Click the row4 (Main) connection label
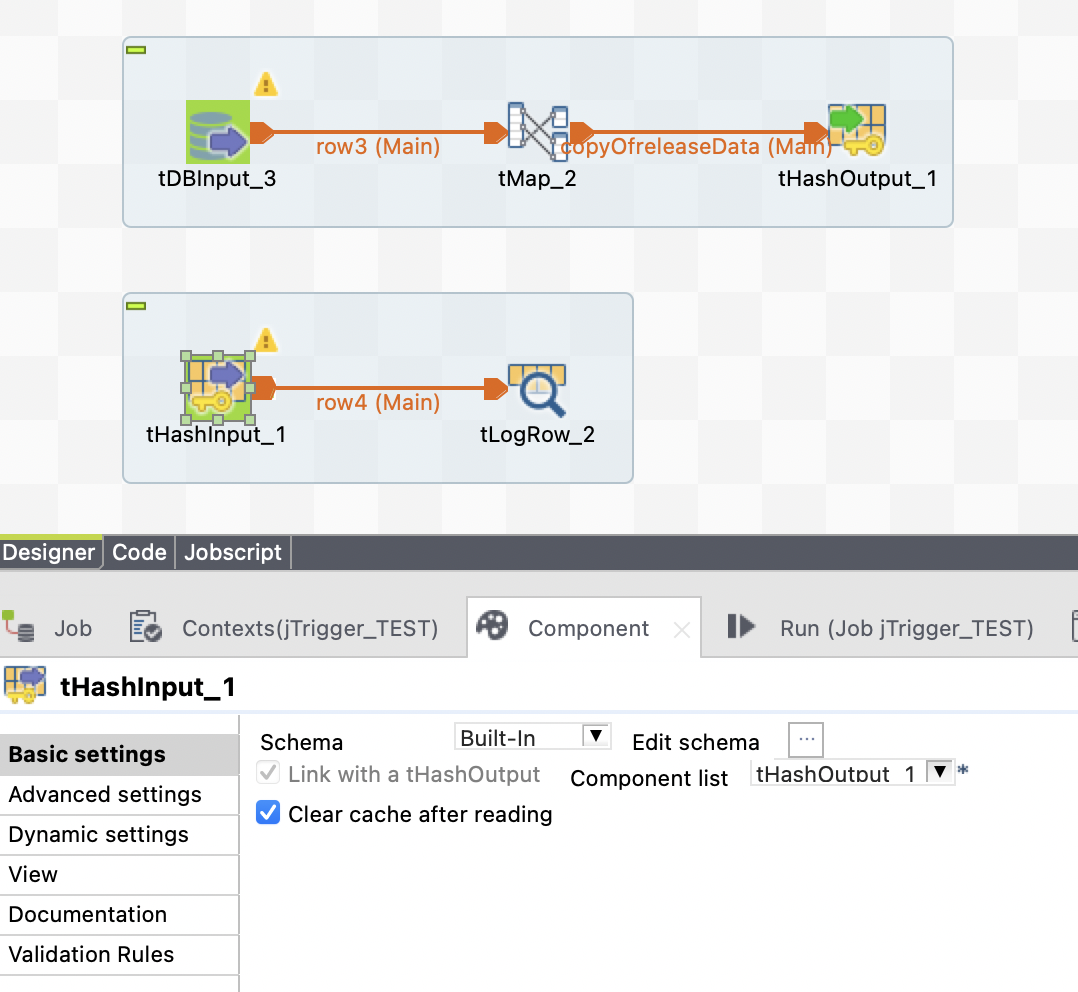Screen dimensions: 1078x992 [377, 404]
